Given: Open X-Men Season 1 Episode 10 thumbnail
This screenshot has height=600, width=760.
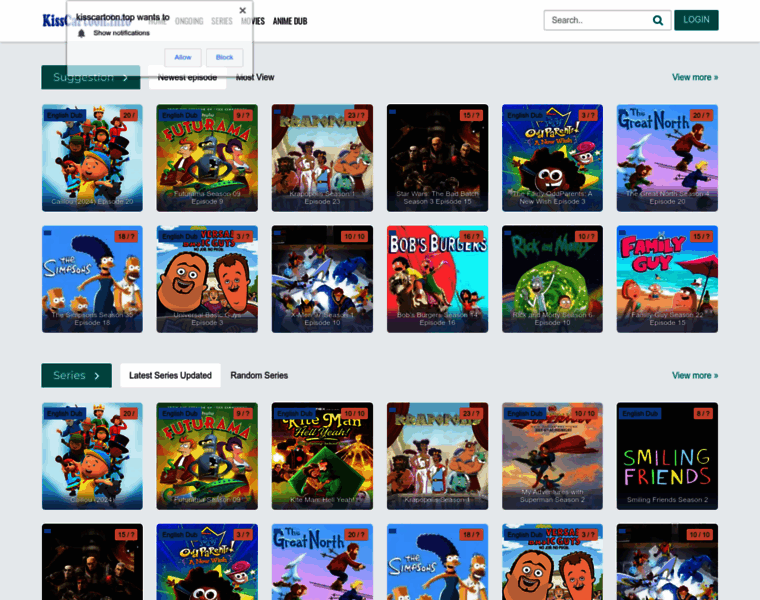Looking at the screenshot, I should pos(322,279).
